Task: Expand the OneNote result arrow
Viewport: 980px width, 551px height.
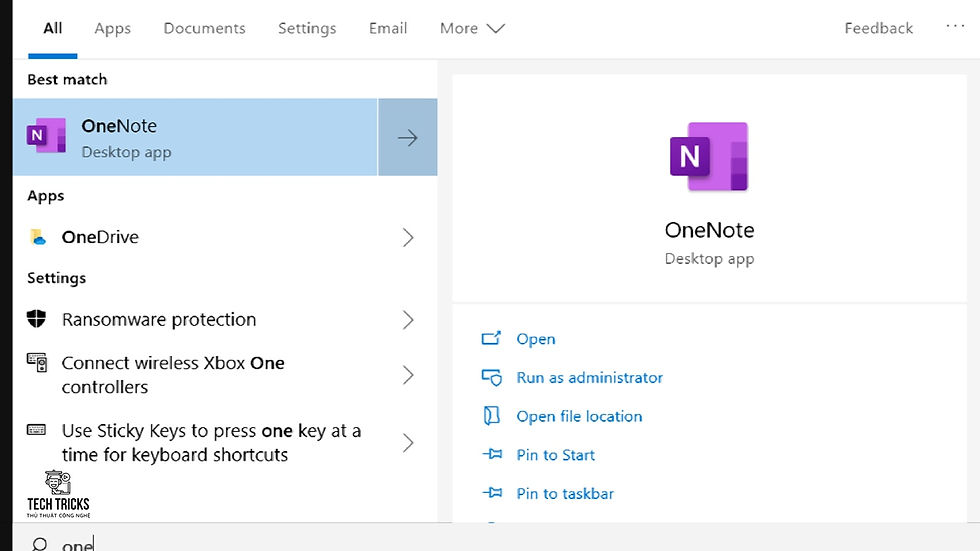Action: coord(408,137)
